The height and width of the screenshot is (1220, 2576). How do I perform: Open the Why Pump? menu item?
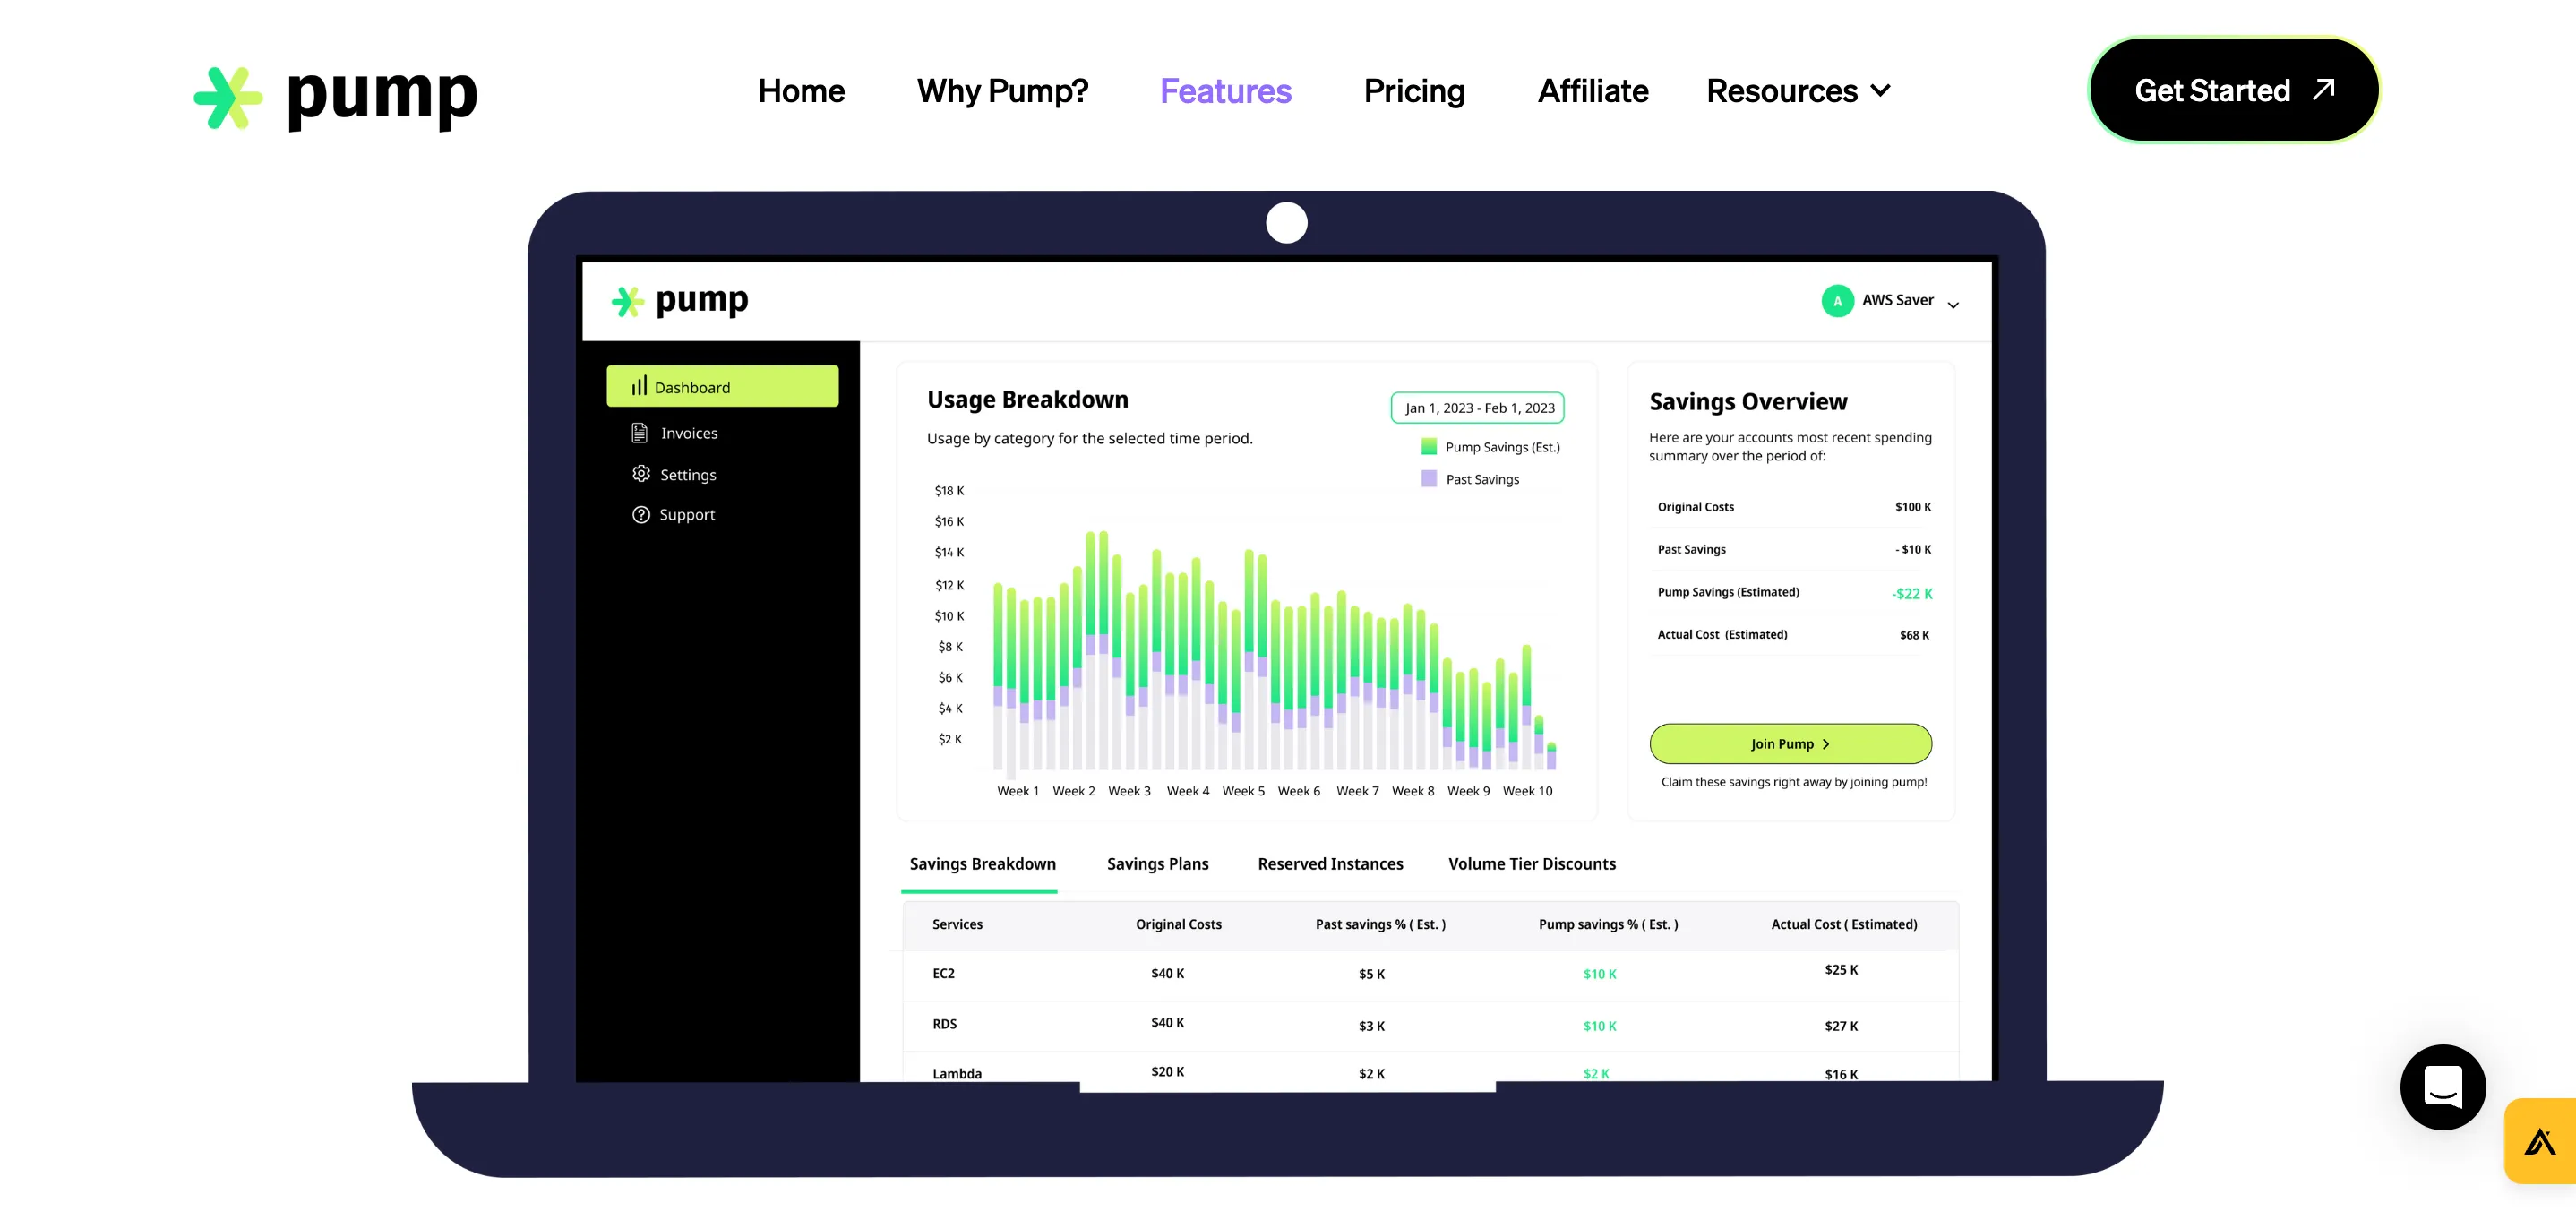tap(1002, 91)
